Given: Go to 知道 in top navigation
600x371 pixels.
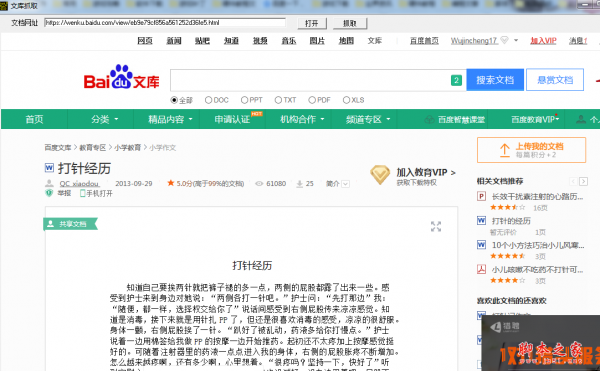Looking at the screenshot, I should (232, 41).
